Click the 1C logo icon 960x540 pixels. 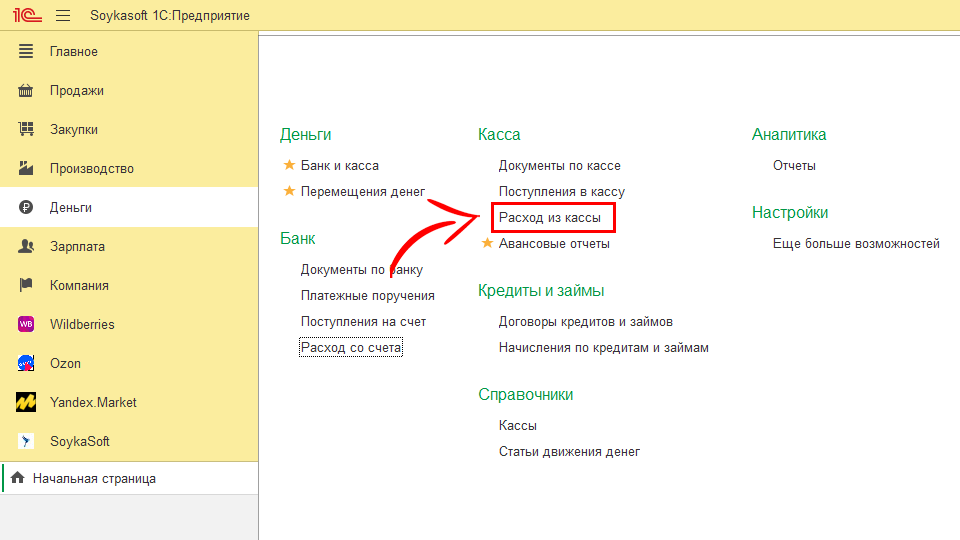click(x=25, y=15)
